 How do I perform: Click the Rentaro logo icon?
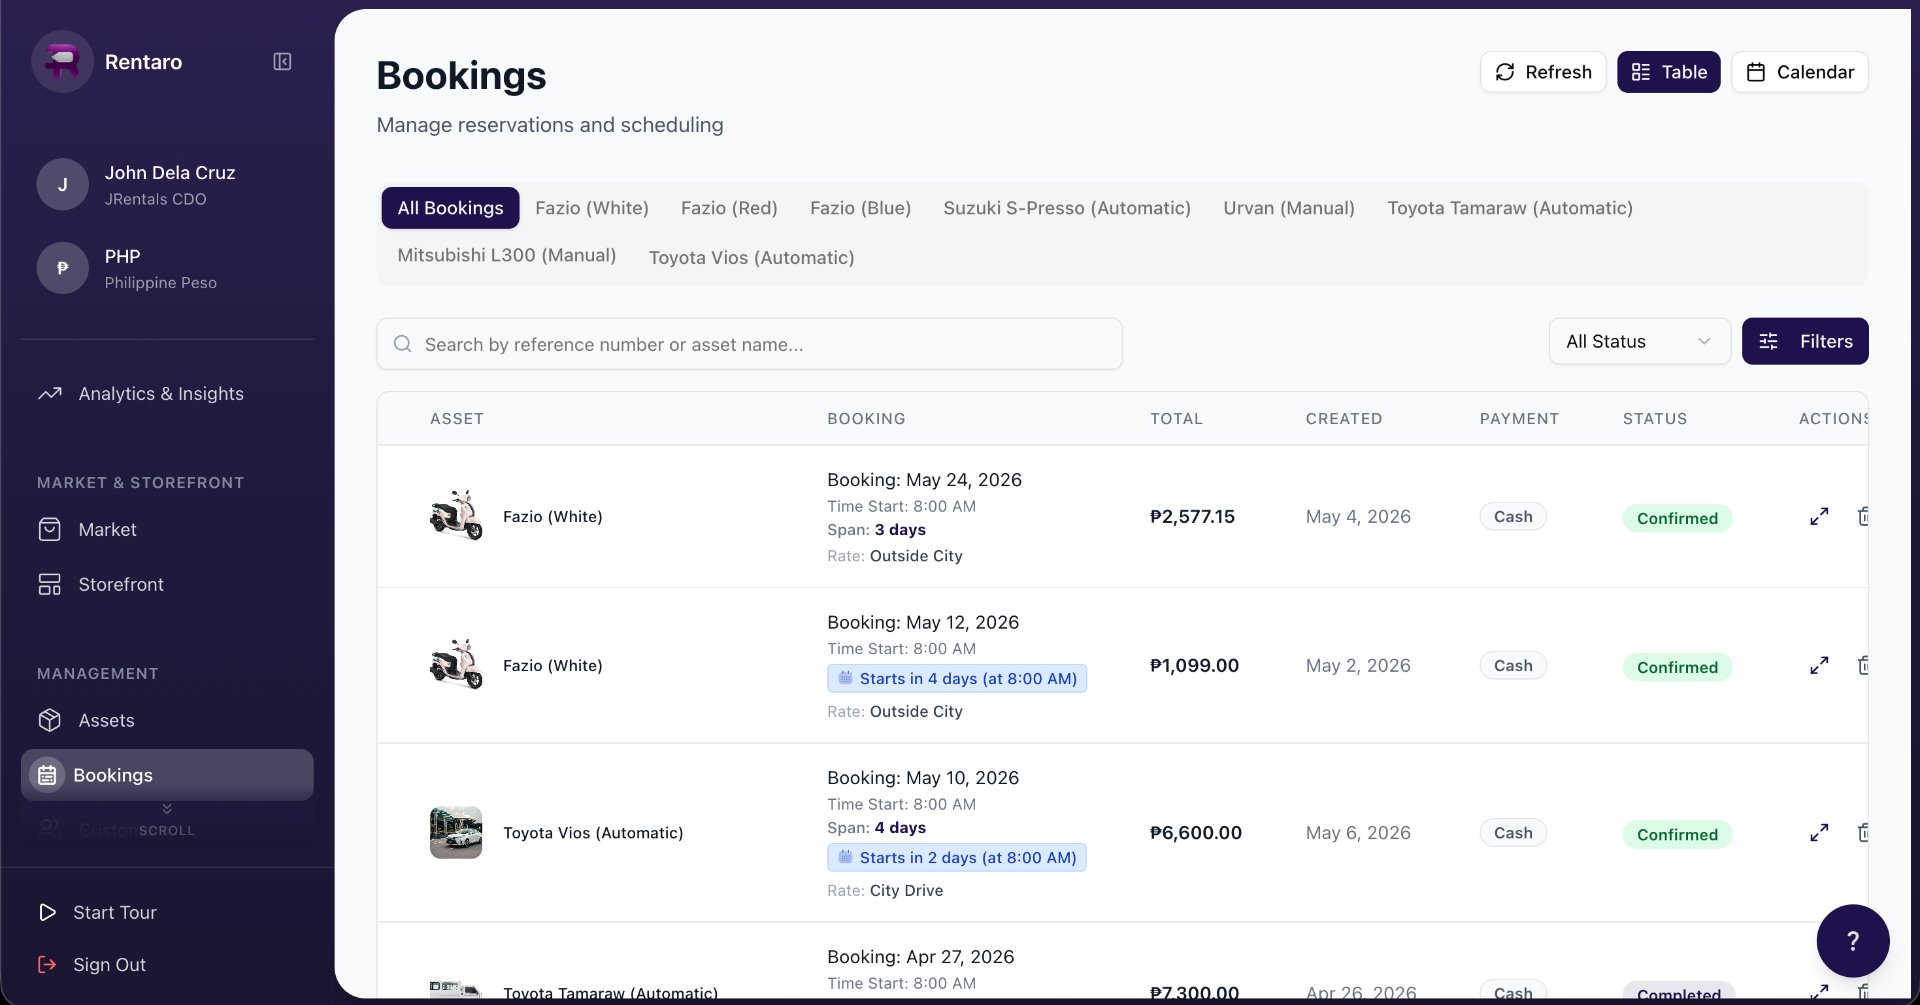click(62, 62)
